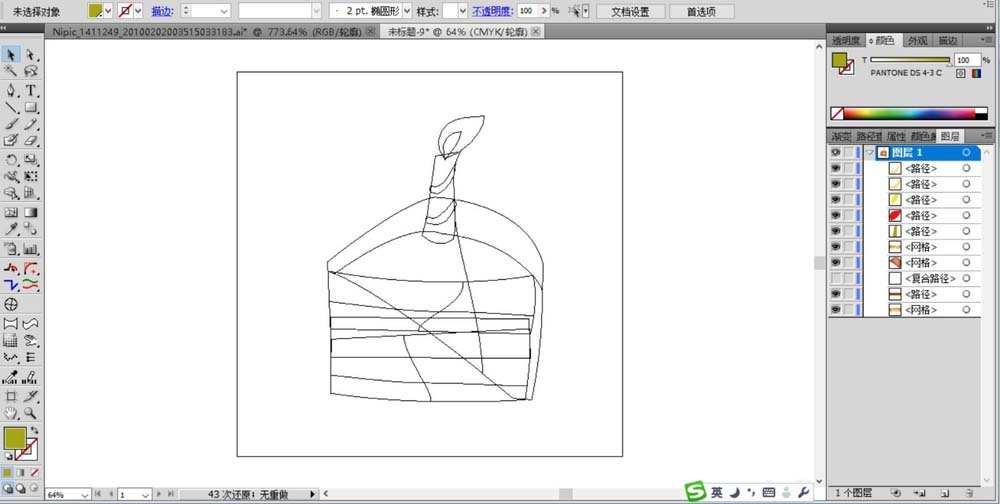Open the 外观 panel tab
The height and width of the screenshot is (504, 1000).
point(916,41)
